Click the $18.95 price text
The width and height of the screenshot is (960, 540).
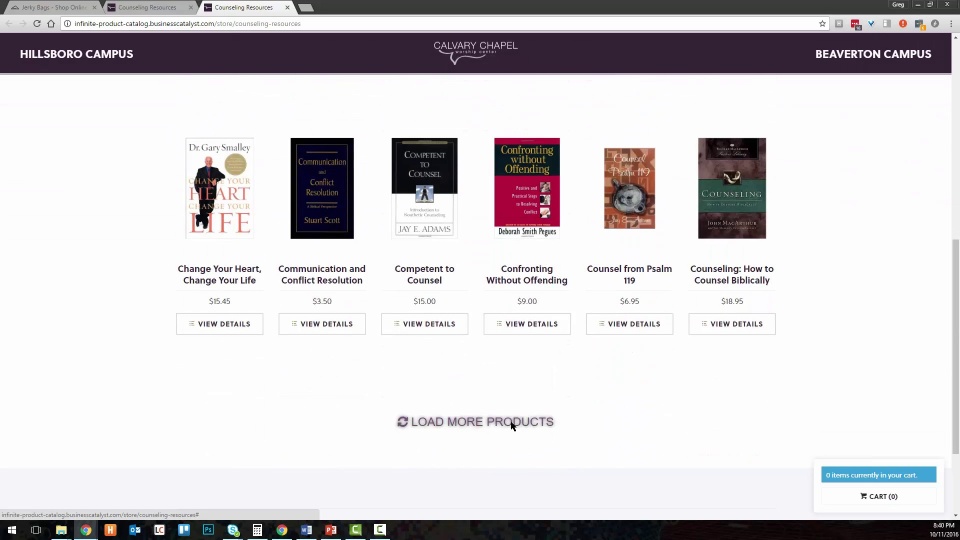pos(732,301)
